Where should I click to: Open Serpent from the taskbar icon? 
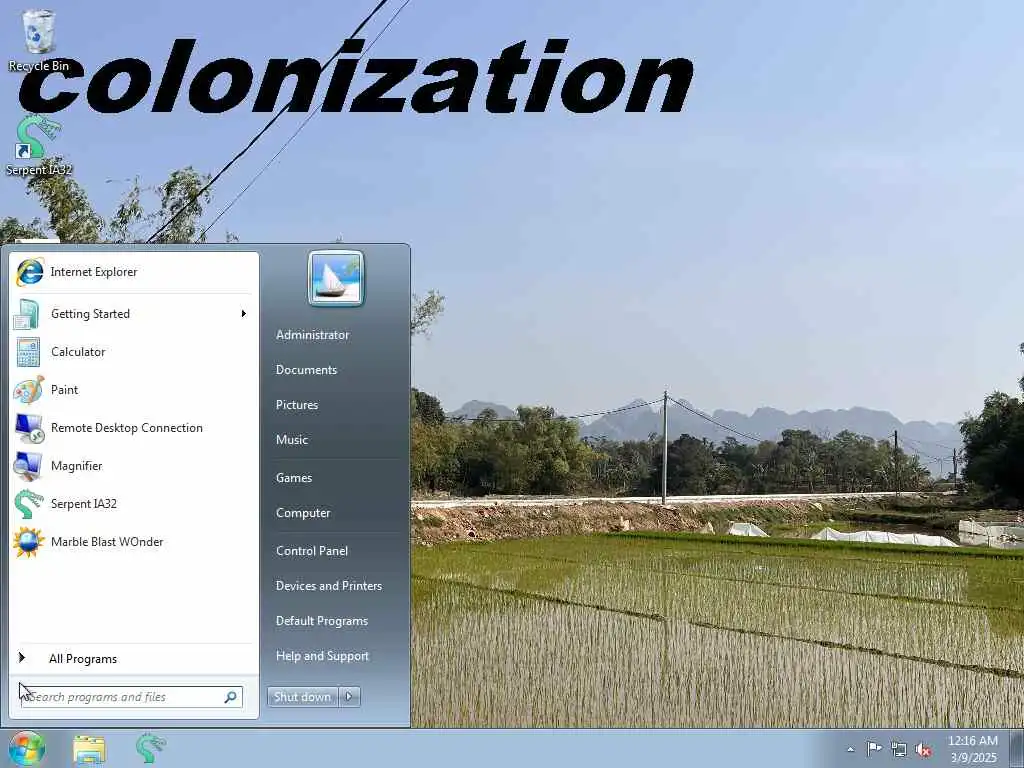pos(151,748)
